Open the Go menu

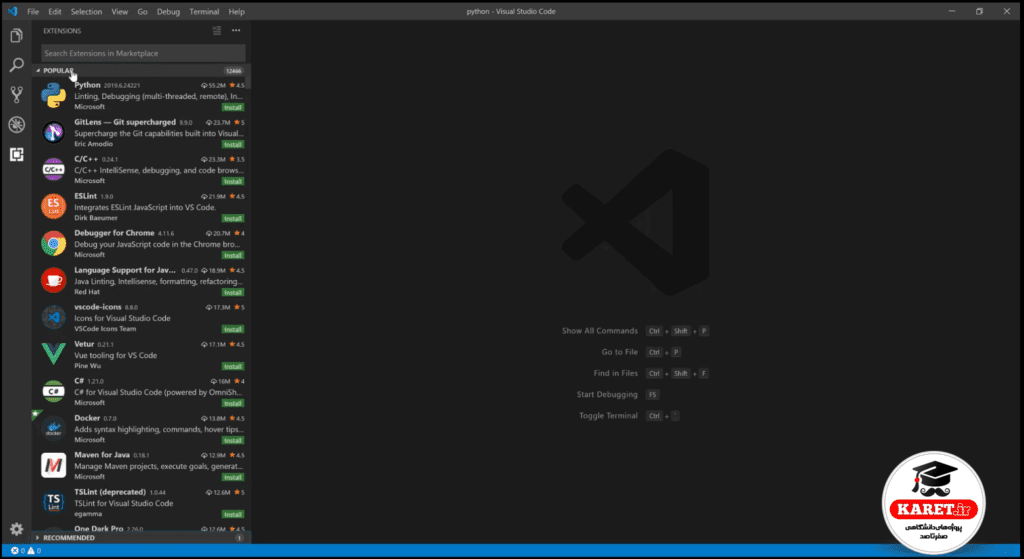(x=142, y=12)
